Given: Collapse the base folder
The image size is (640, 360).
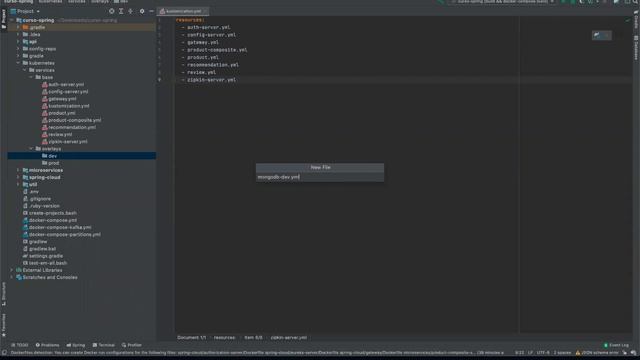Looking at the screenshot, I should click(31, 77).
